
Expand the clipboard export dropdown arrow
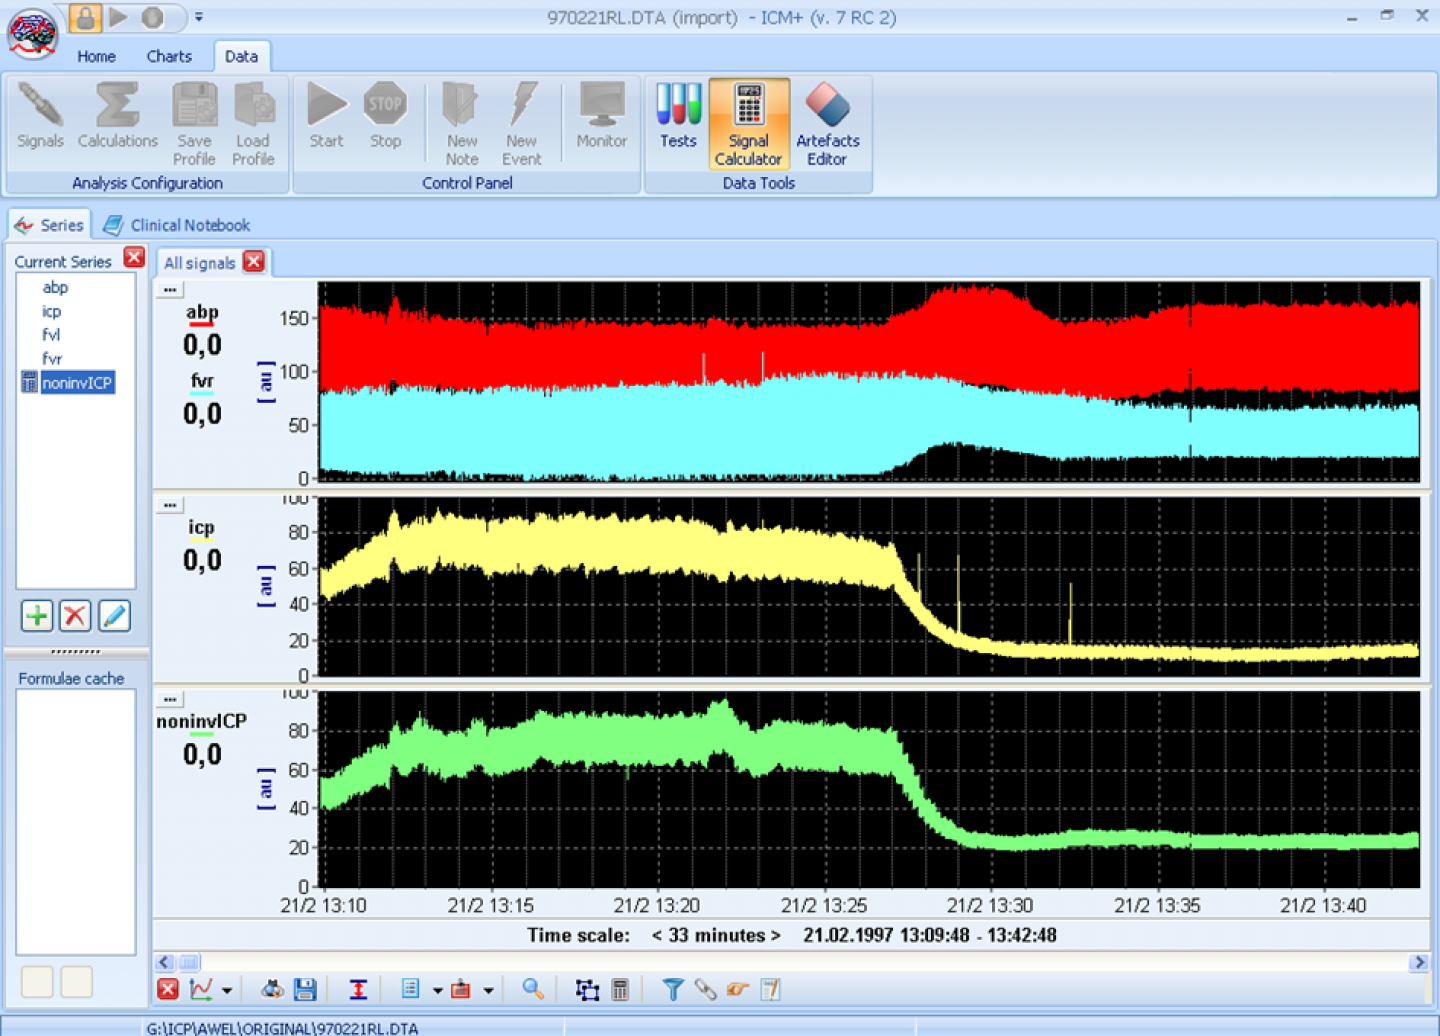coord(488,989)
